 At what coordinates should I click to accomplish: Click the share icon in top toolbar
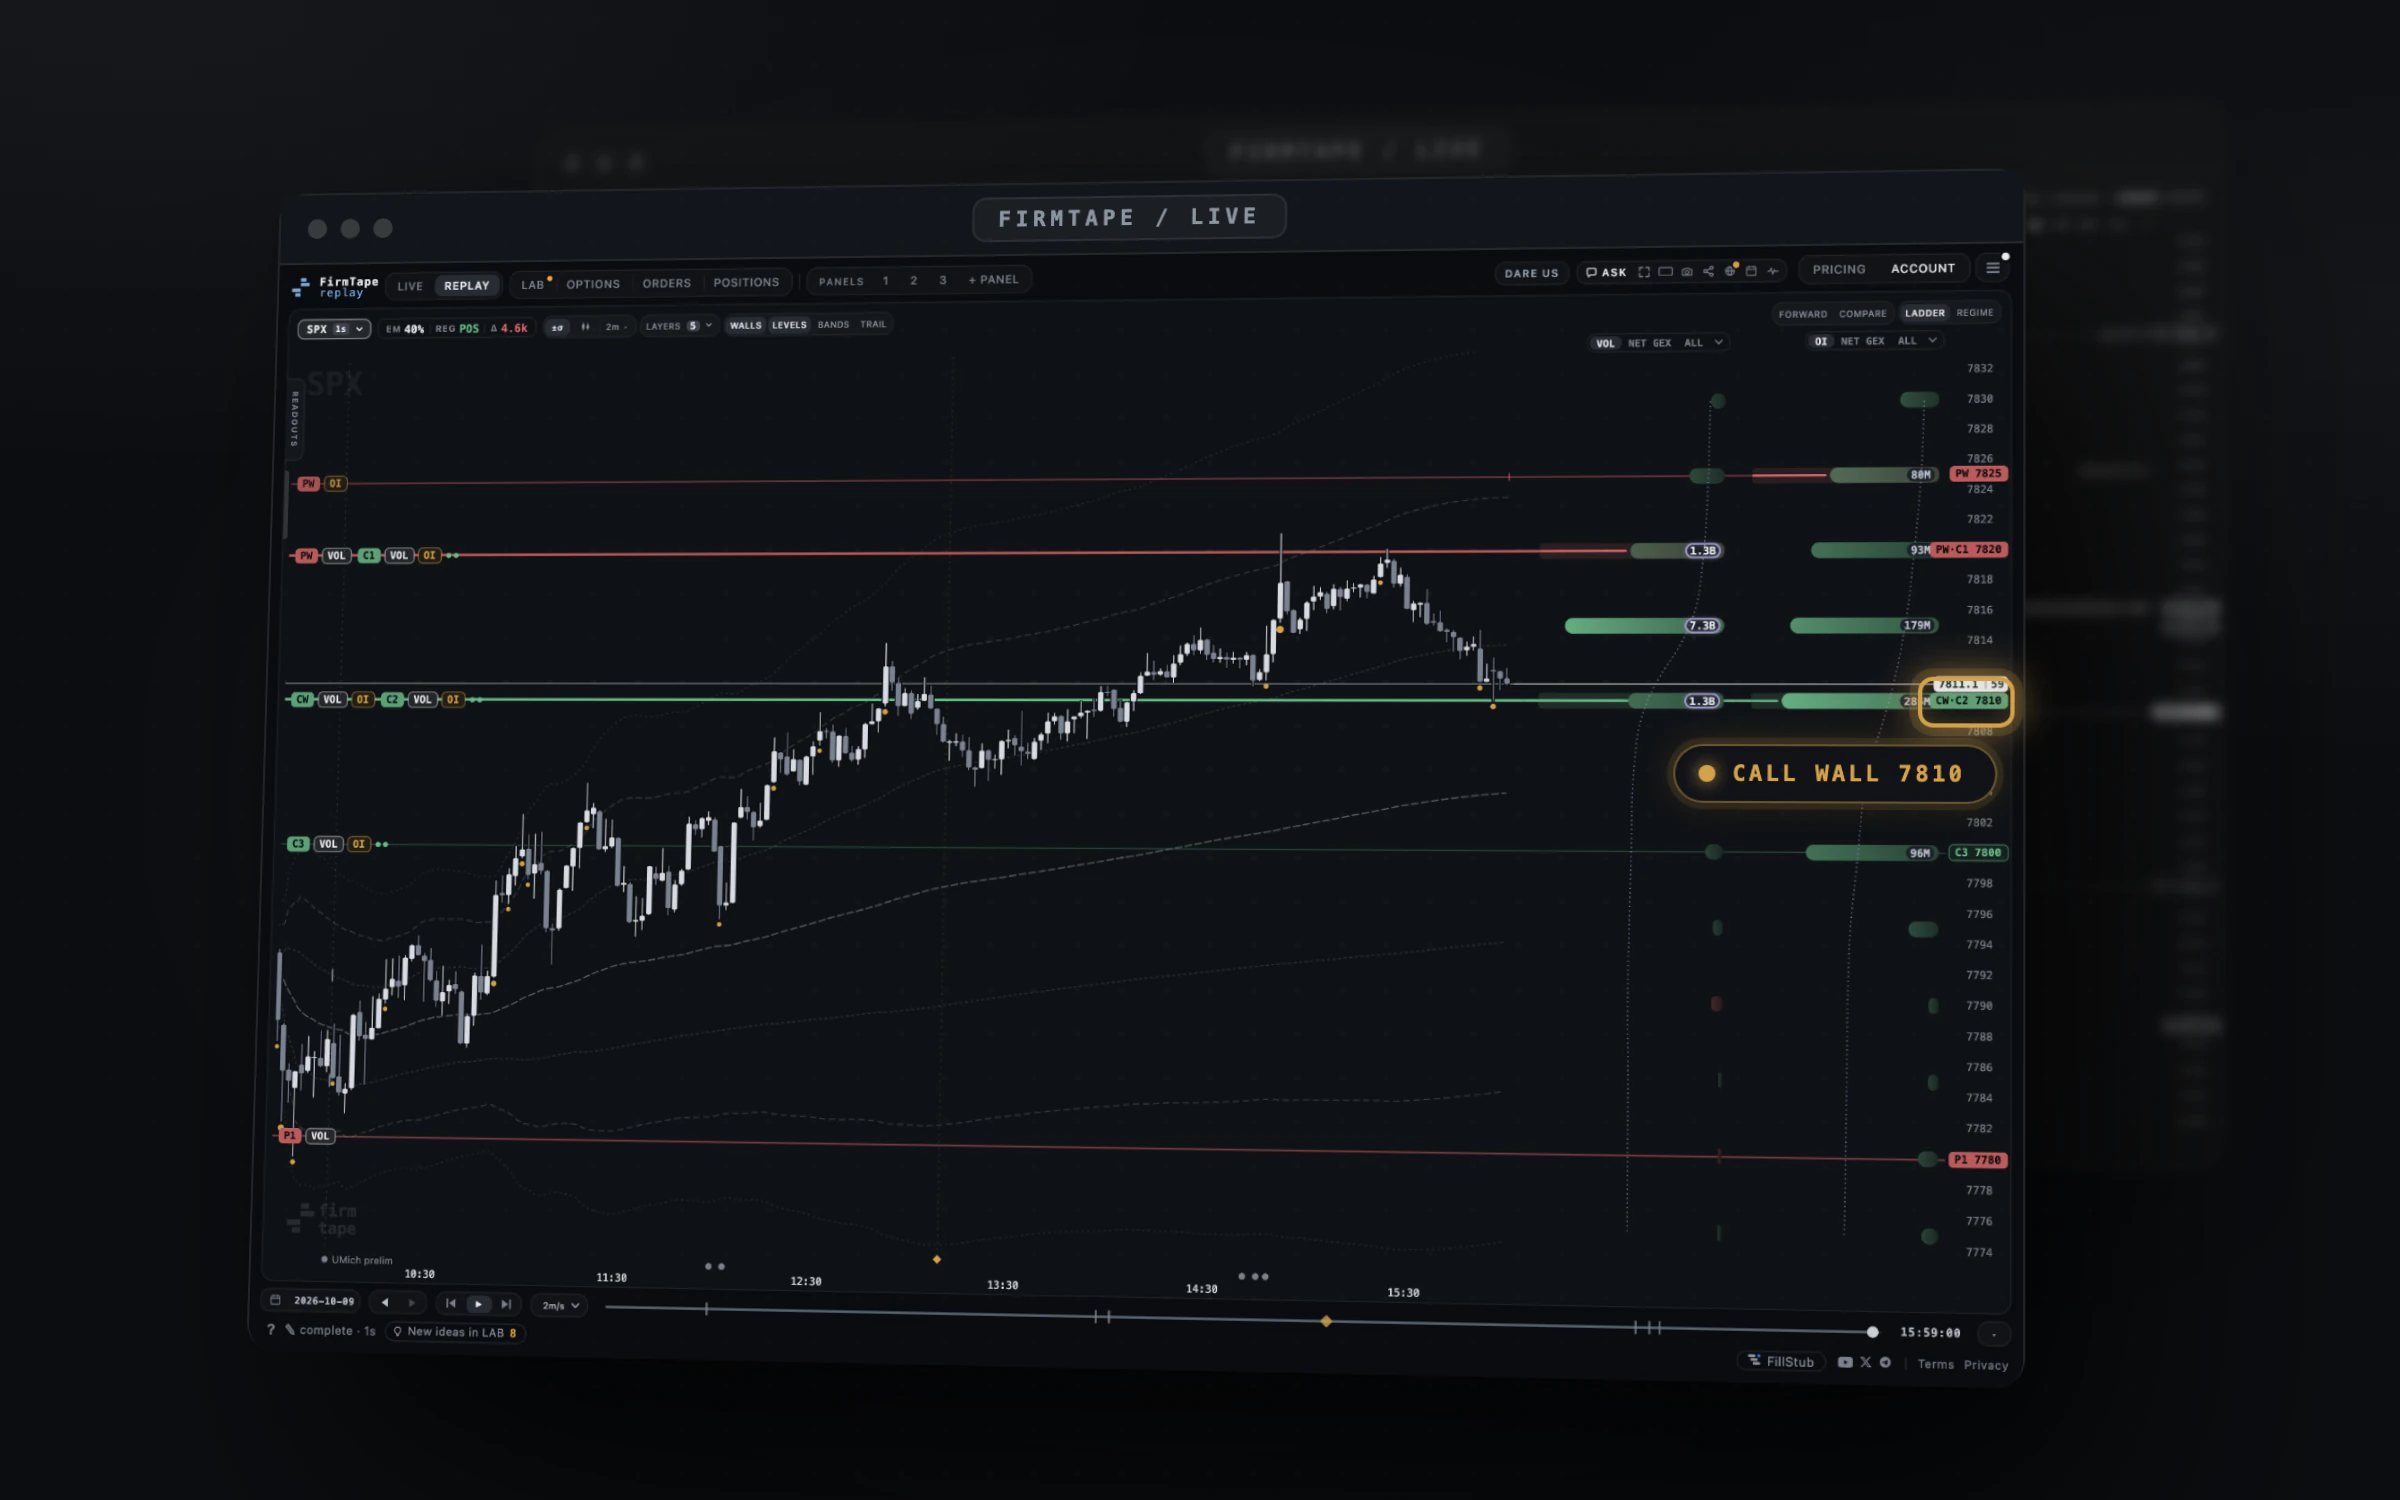coord(1708,272)
